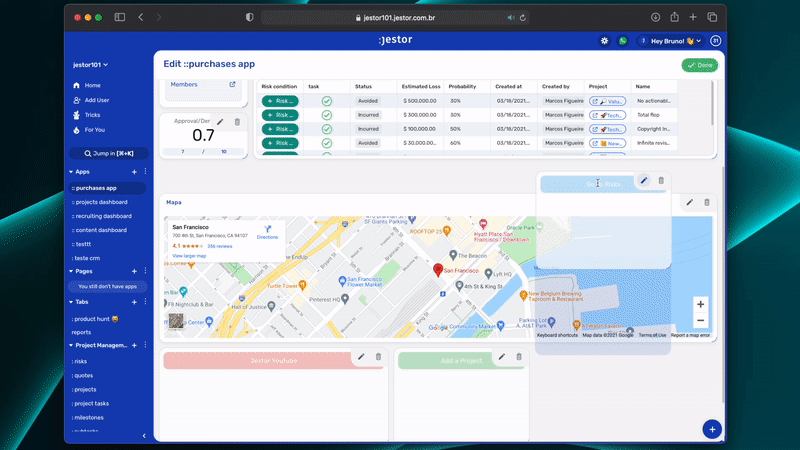
Task: Edit the Jestor Youtube component
Action: click(361, 357)
